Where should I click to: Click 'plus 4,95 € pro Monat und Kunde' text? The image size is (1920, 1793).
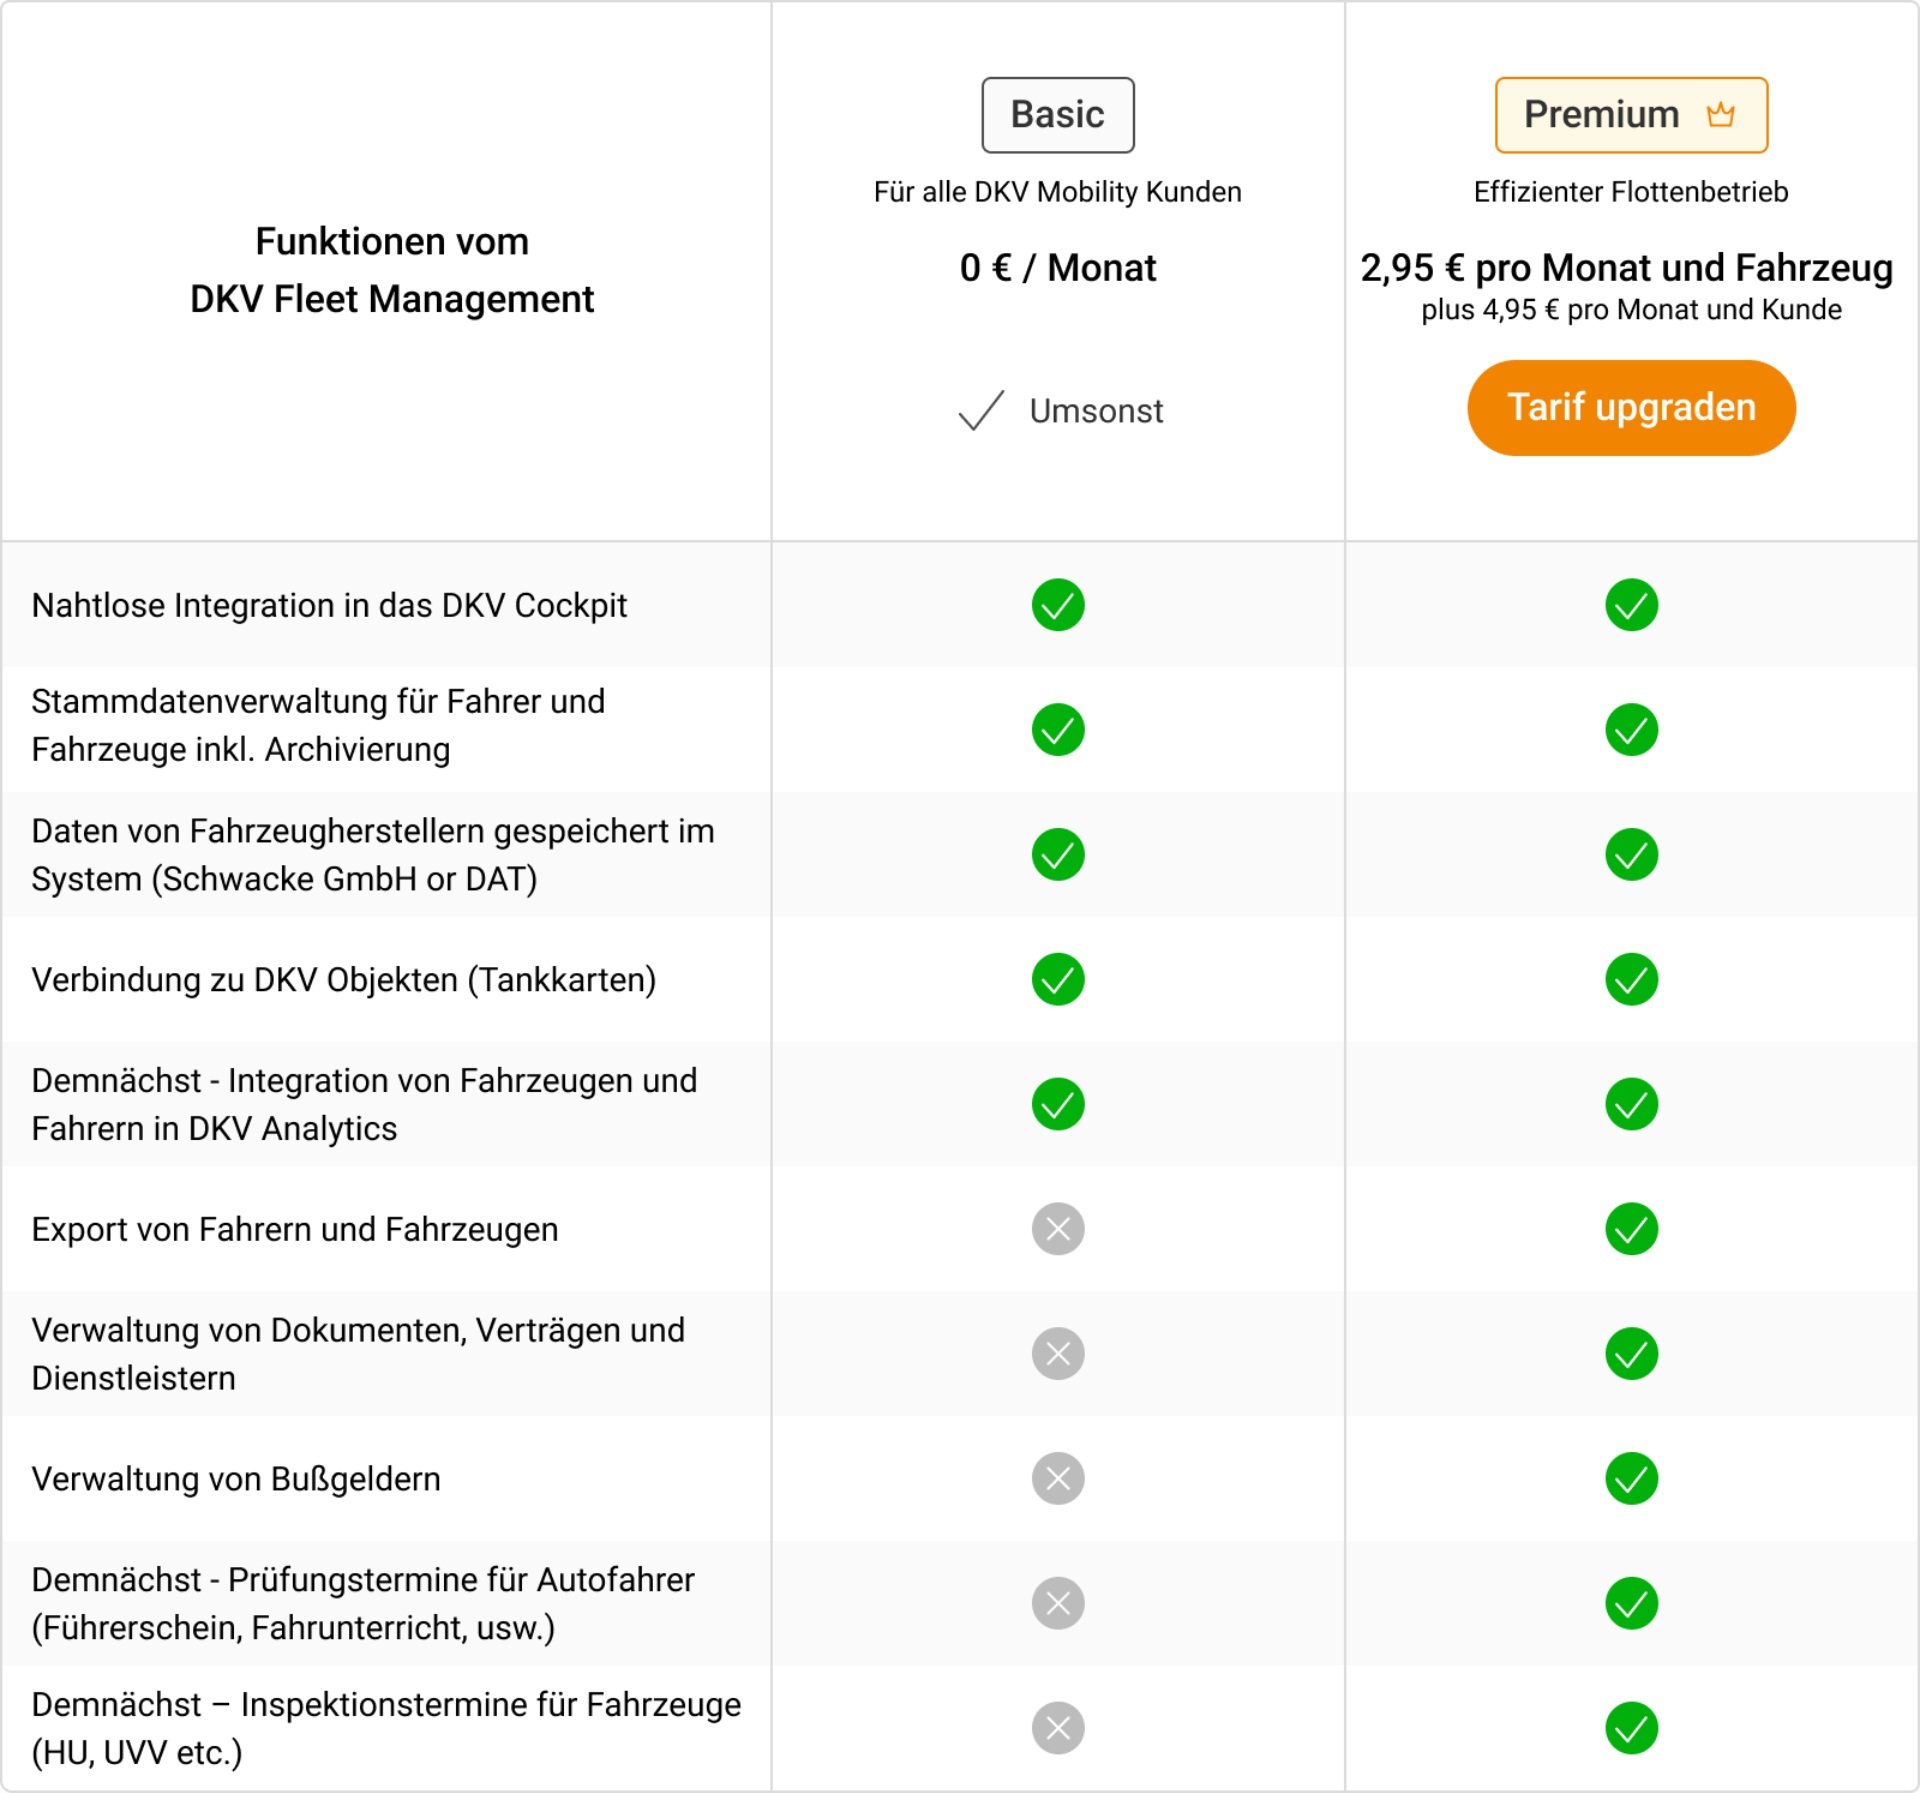(x=1631, y=310)
